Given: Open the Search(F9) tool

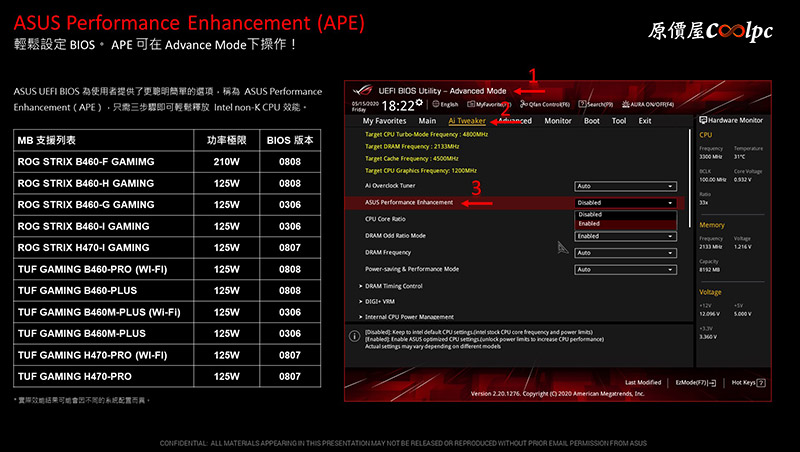Looking at the screenshot, I should tap(595, 104).
